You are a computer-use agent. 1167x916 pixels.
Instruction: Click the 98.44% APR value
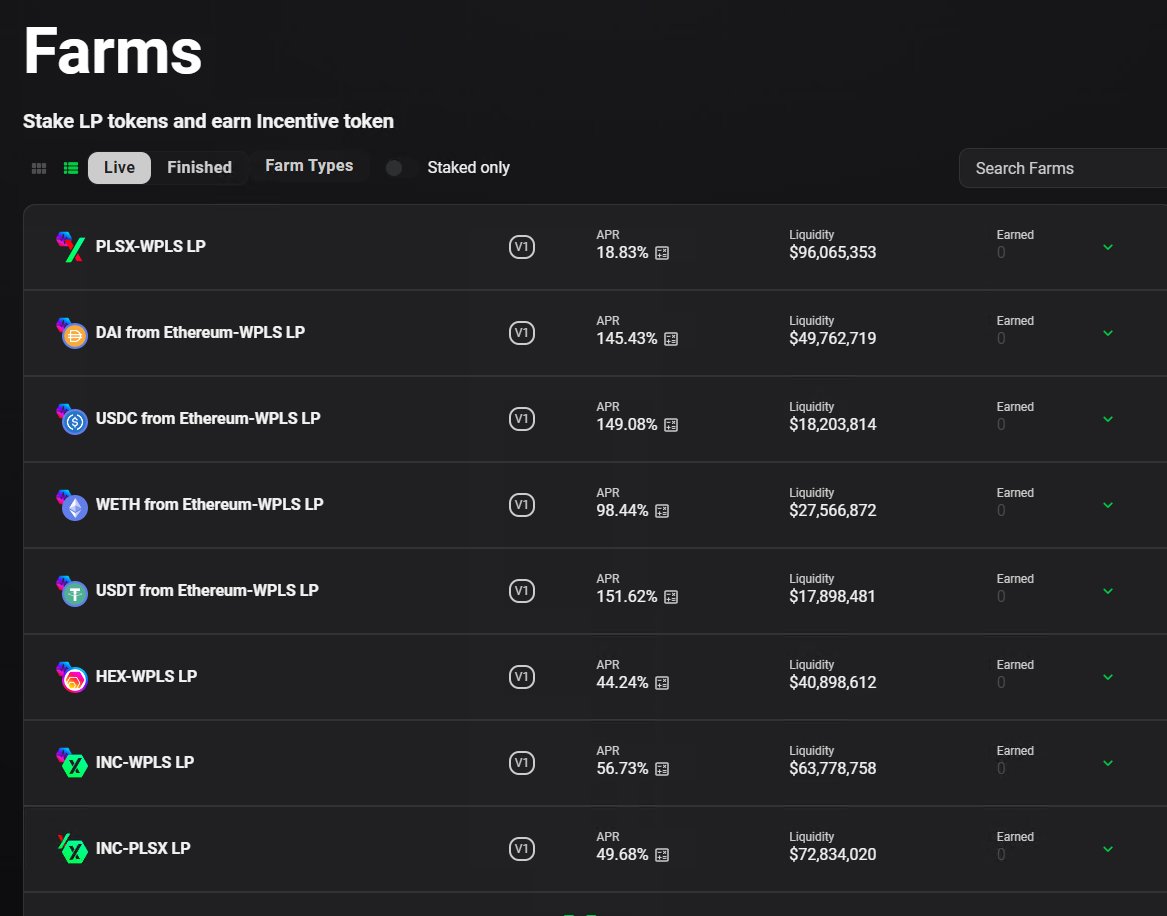click(x=622, y=510)
